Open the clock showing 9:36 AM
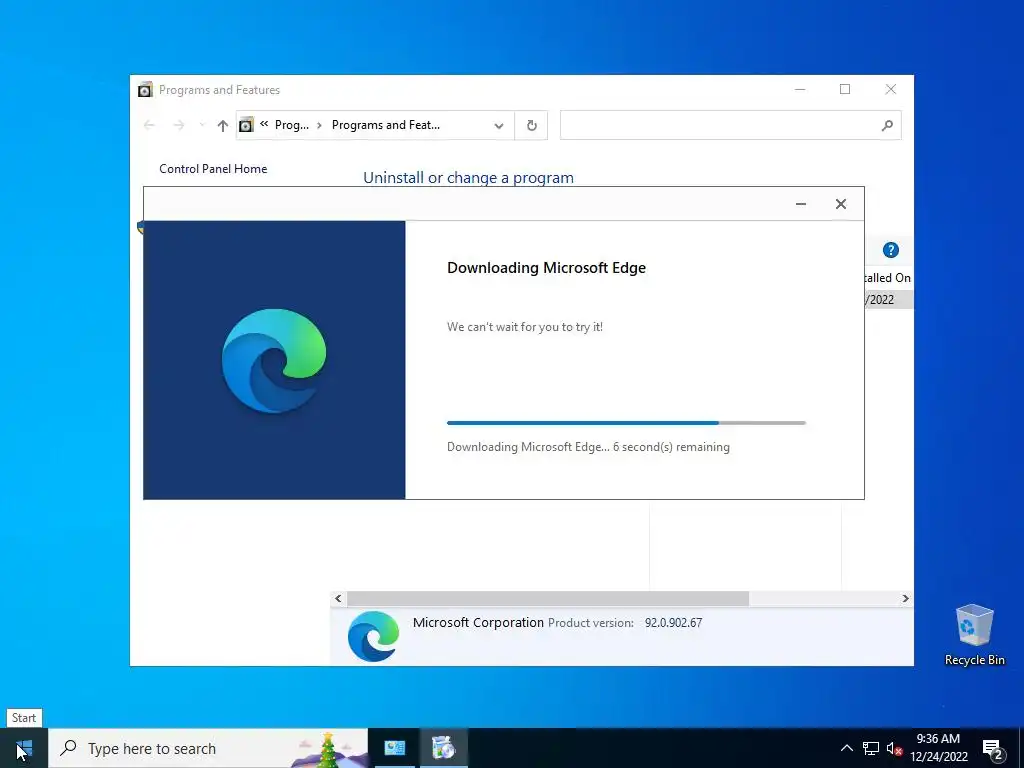This screenshot has height=768, width=1024. coord(938,748)
